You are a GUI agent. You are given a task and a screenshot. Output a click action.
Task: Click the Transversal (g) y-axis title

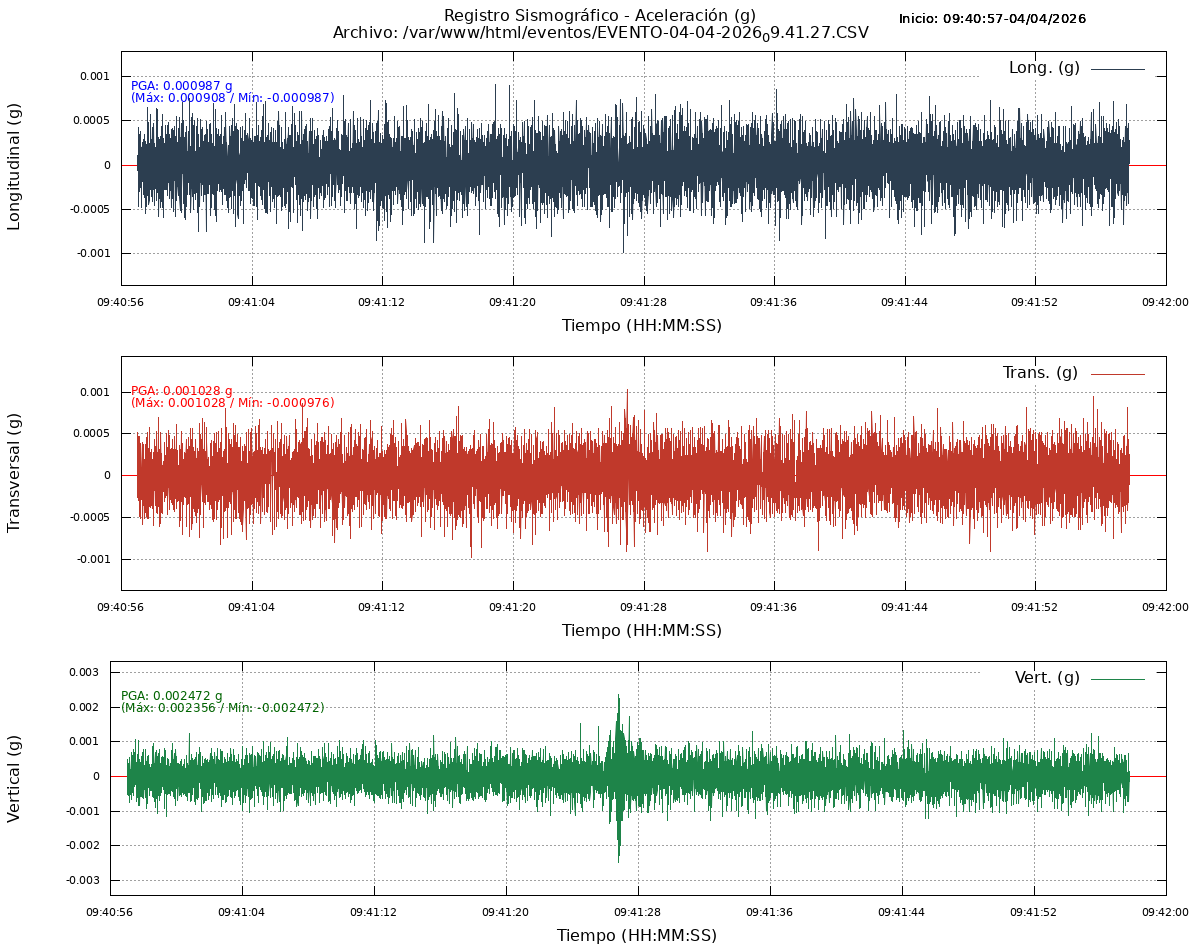[x=15, y=472]
